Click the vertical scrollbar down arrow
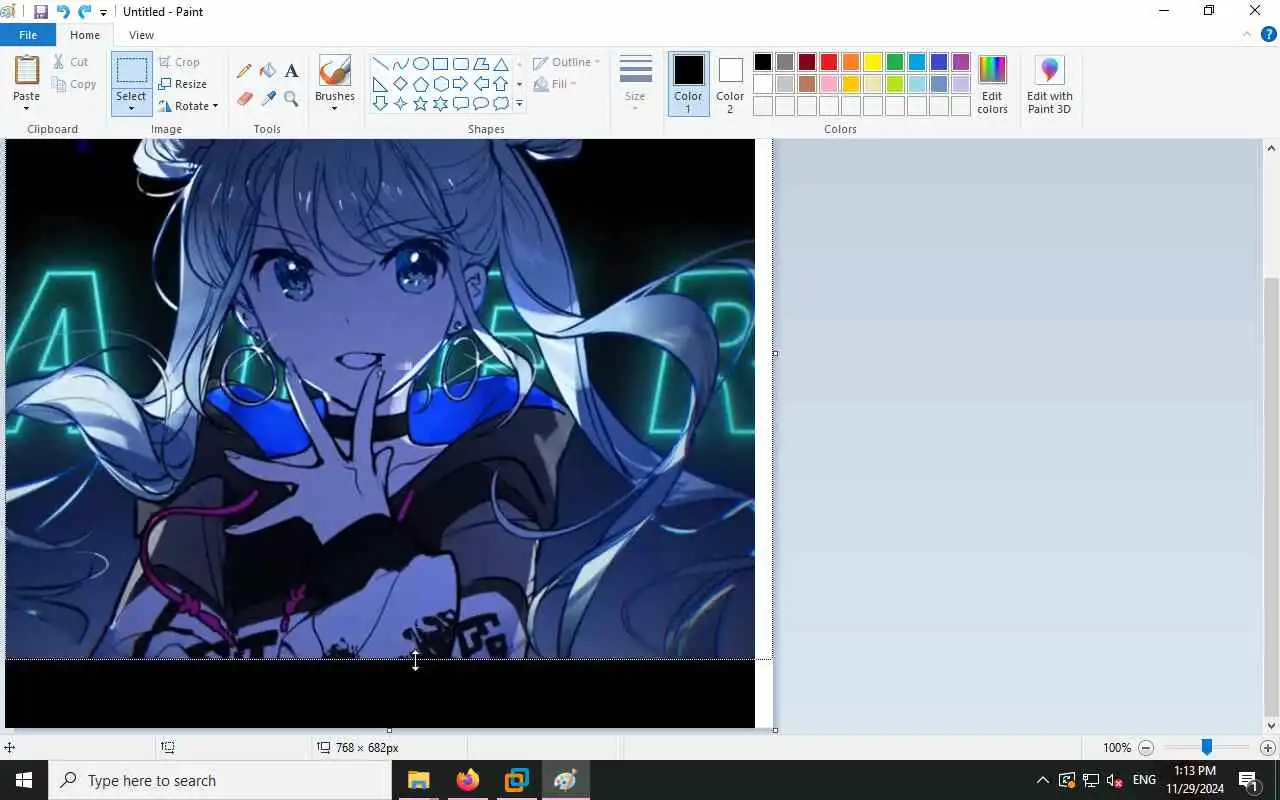Image resolution: width=1280 pixels, height=800 pixels. pyautogui.click(x=1271, y=727)
